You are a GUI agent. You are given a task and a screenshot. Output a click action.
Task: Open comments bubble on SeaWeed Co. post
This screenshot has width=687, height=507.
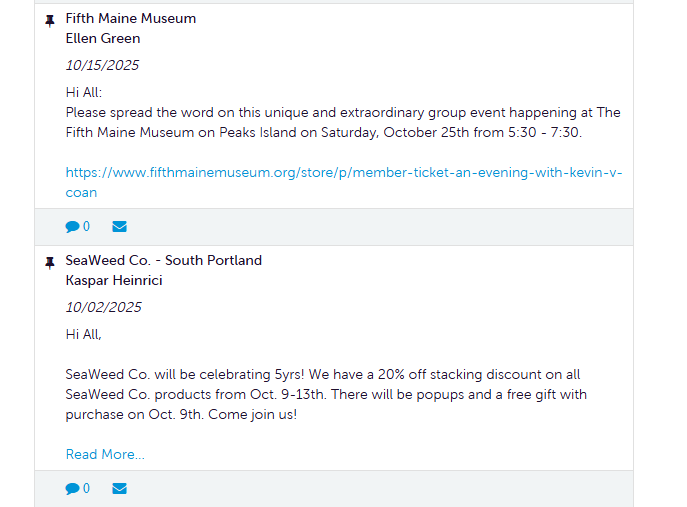(72, 489)
